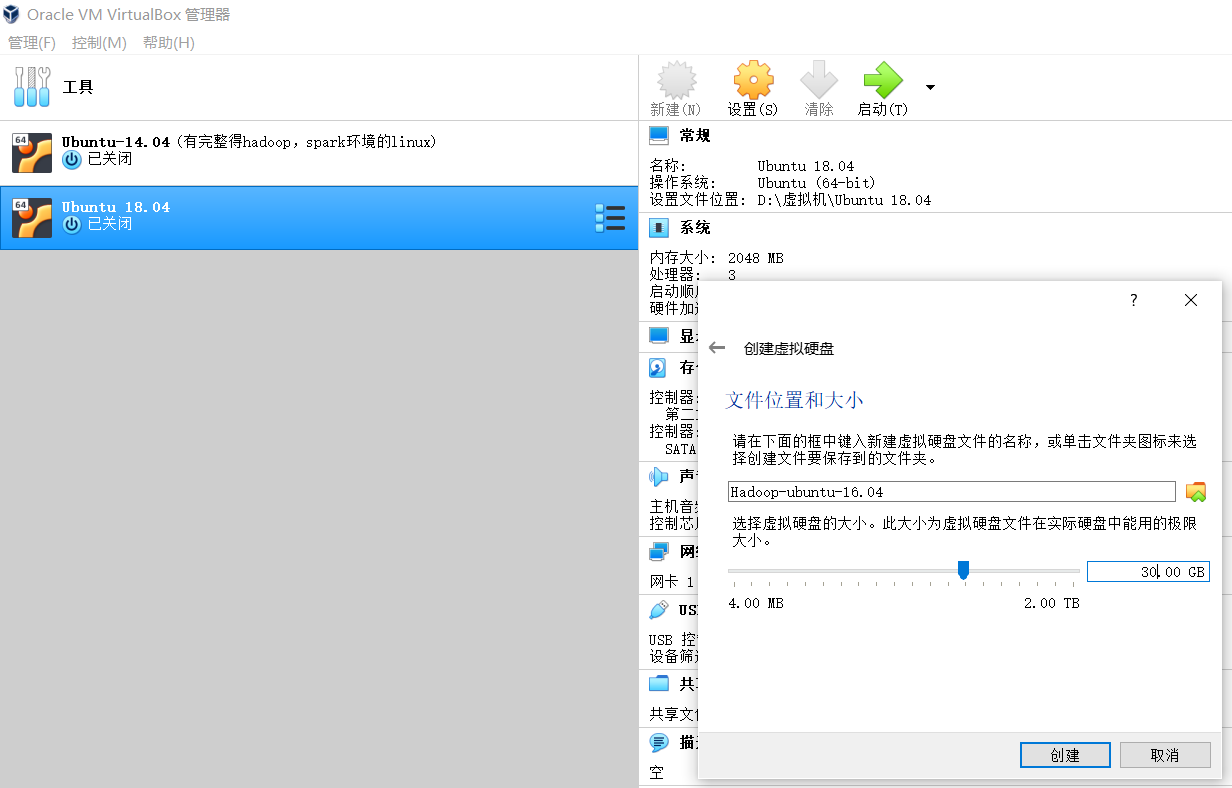Click the 启动 (Start) green arrow icon
Screen dimensions: 1232x788
(x=881, y=80)
